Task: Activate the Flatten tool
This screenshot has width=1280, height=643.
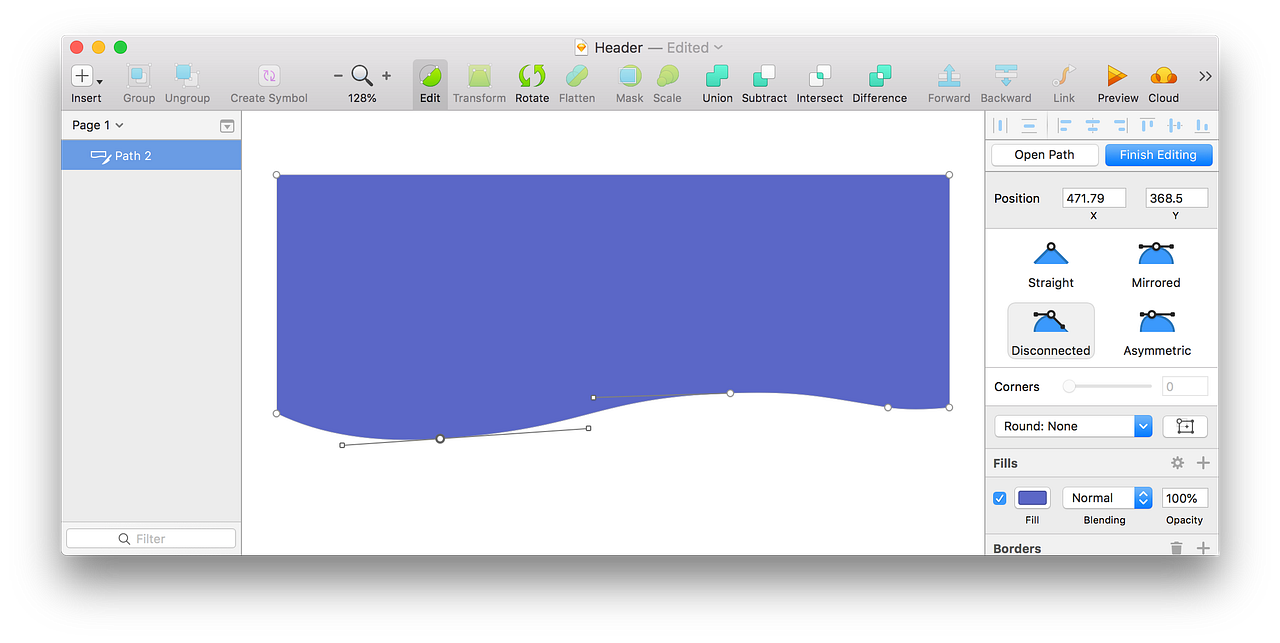Action: point(577,83)
